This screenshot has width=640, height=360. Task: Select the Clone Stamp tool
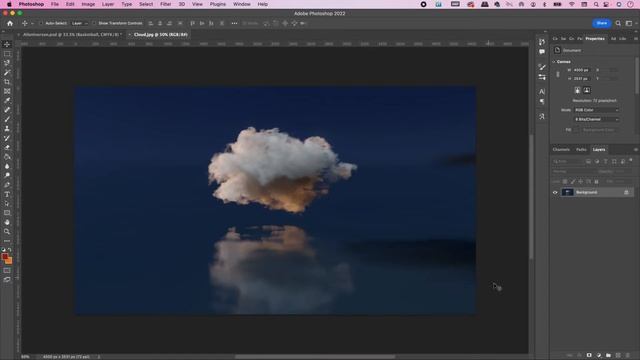coord(7,129)
